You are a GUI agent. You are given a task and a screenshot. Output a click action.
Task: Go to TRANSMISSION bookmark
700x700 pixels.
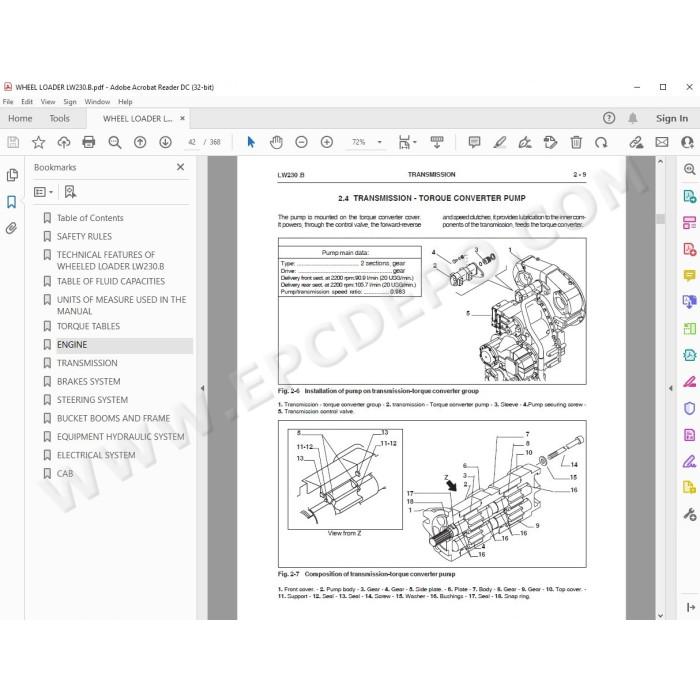tap(87, 363)
